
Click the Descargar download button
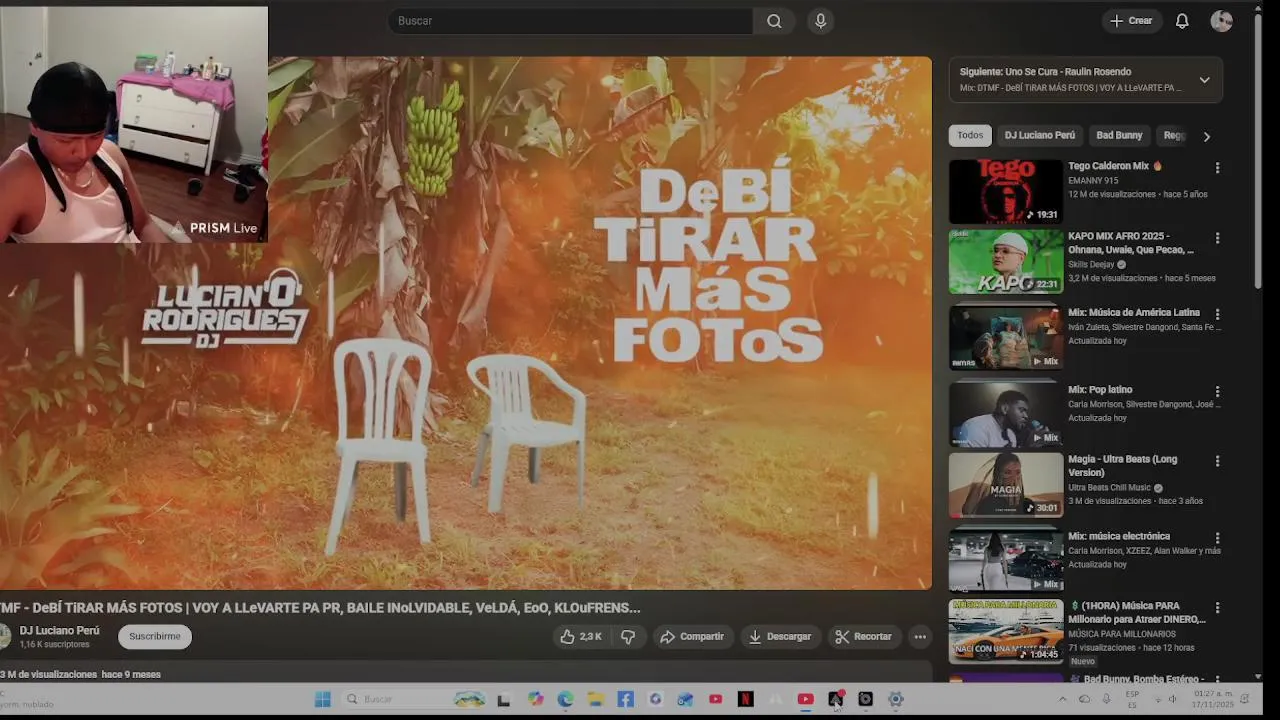click(780, 636)
